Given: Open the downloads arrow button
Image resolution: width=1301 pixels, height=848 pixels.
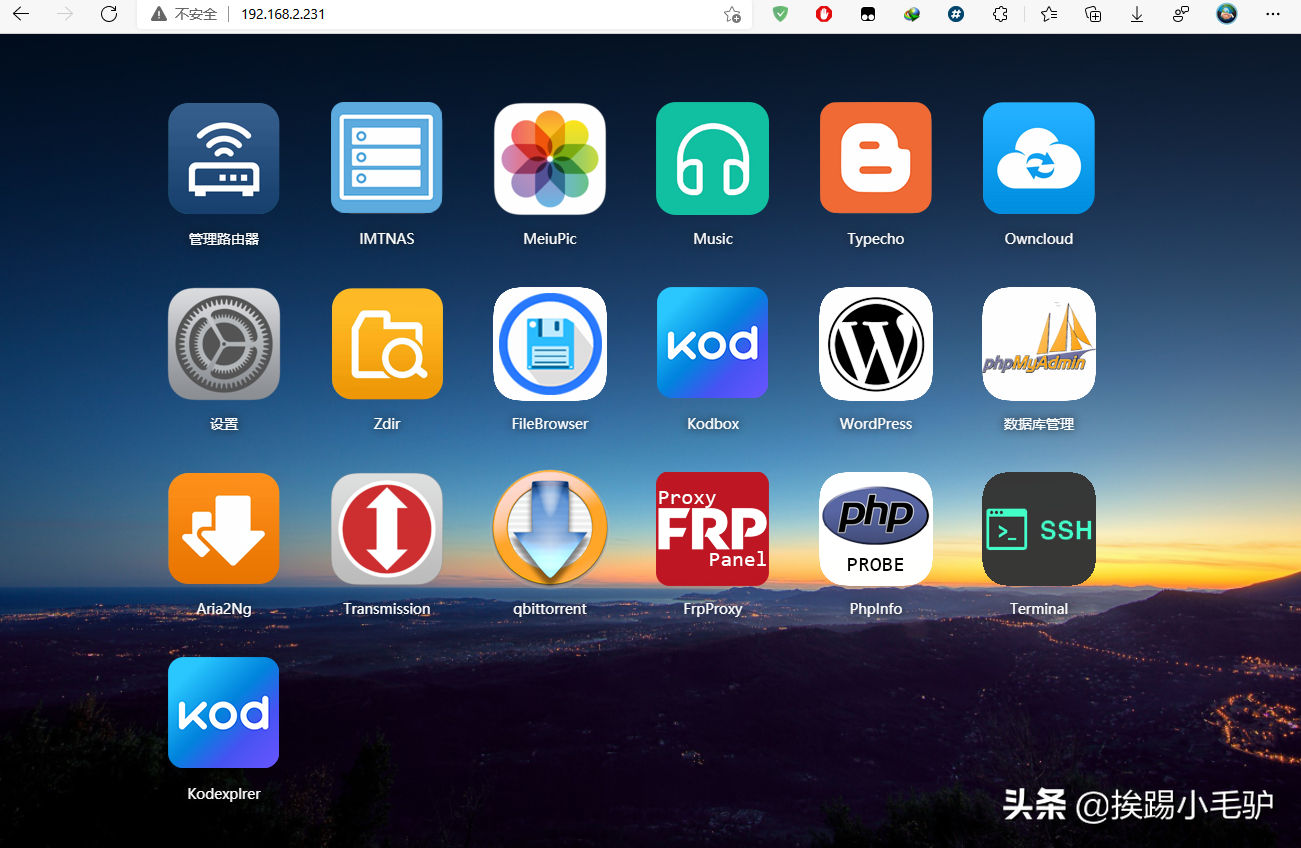Looking at the screenshot, I should point(1137,14).
